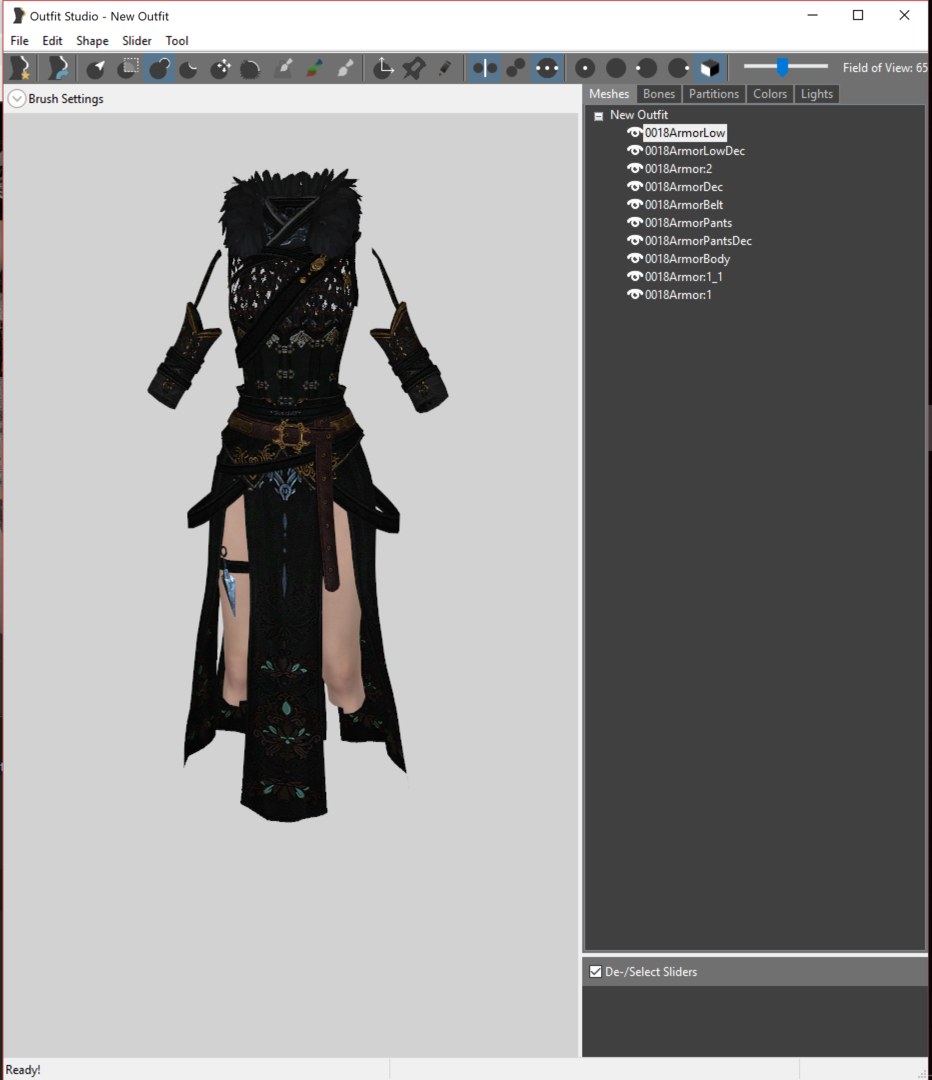Choose the Mask brush tool
932x1080 pixels.
[127, 68]
